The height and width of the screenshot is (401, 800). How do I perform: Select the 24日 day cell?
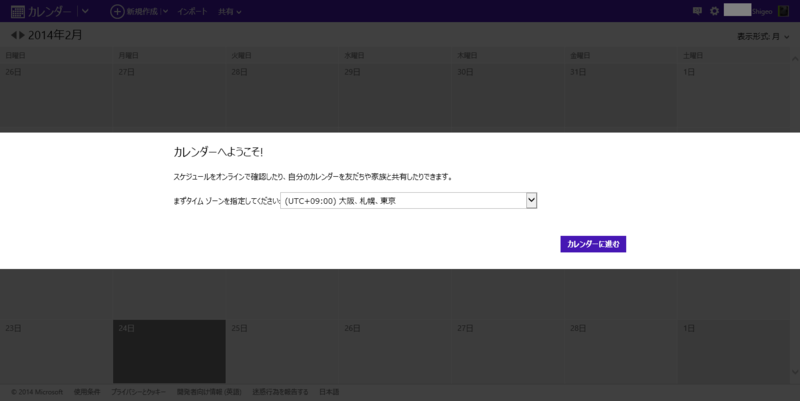click(x=169, y=352)
